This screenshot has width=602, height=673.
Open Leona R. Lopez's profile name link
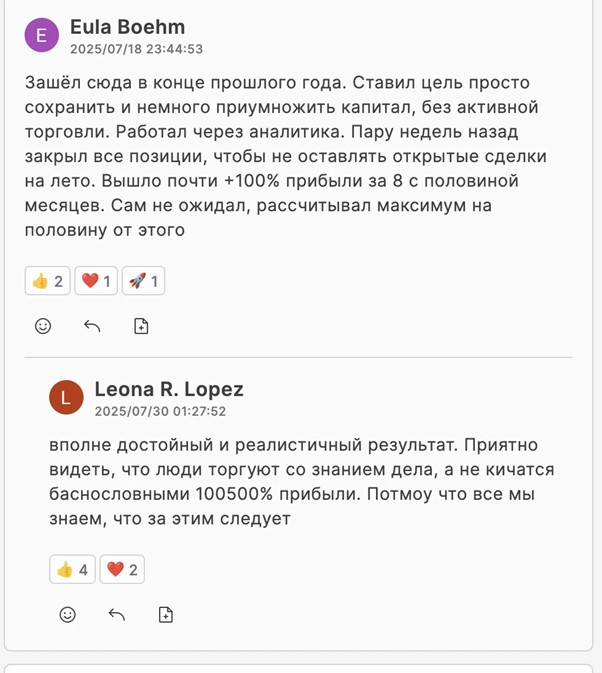pos(169,389)
